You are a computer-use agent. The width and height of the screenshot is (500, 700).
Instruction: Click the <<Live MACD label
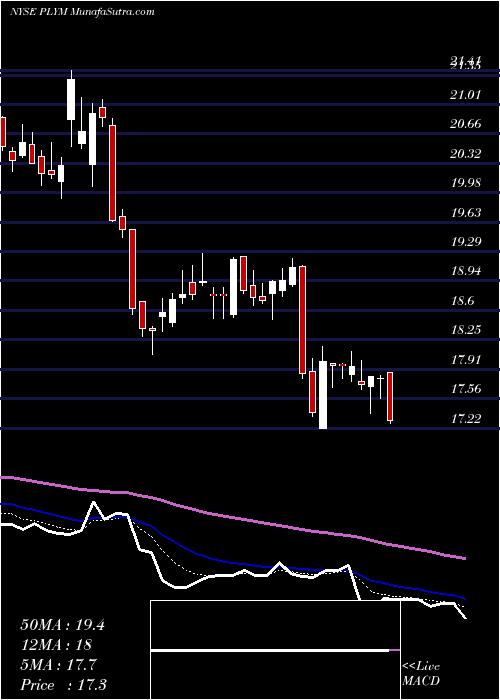coord(421,673)
